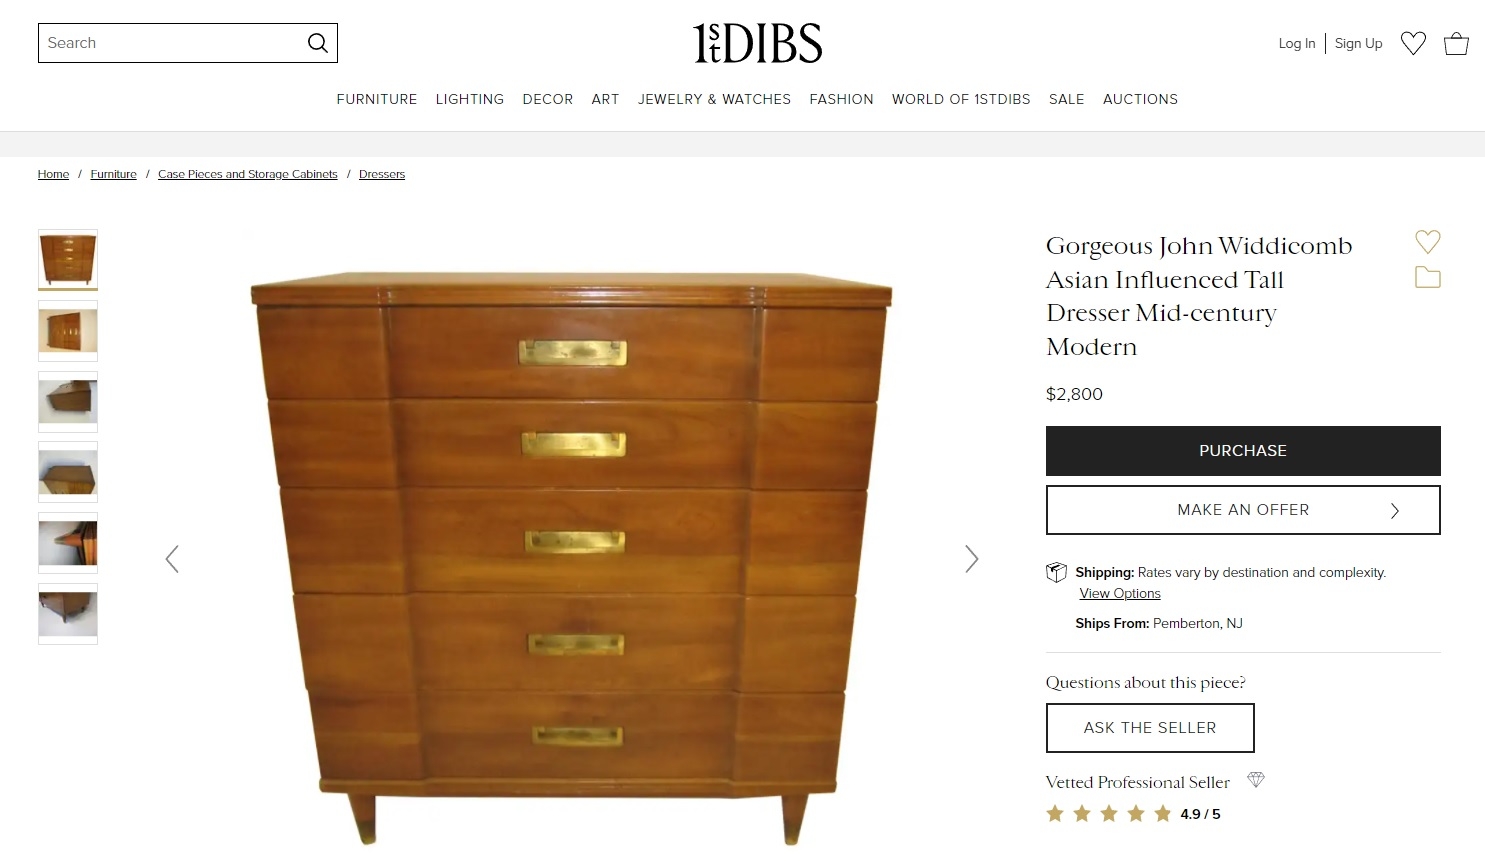Show previous product image with left arrow
The width and height of the screenshot is (1485, 861).
click(x=172, y=559)
